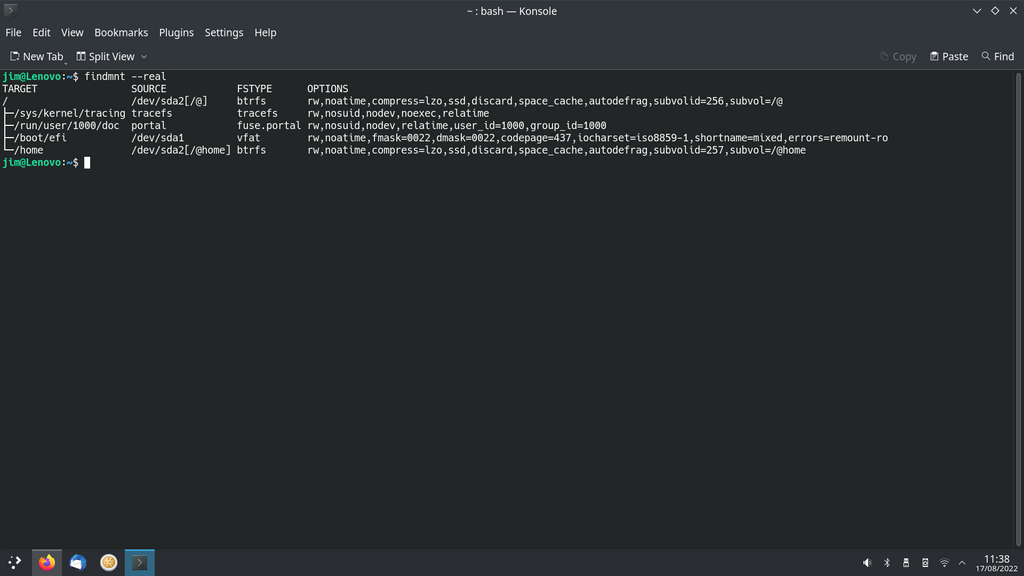Click the Find toolbar button

click(x=997, y=57)
